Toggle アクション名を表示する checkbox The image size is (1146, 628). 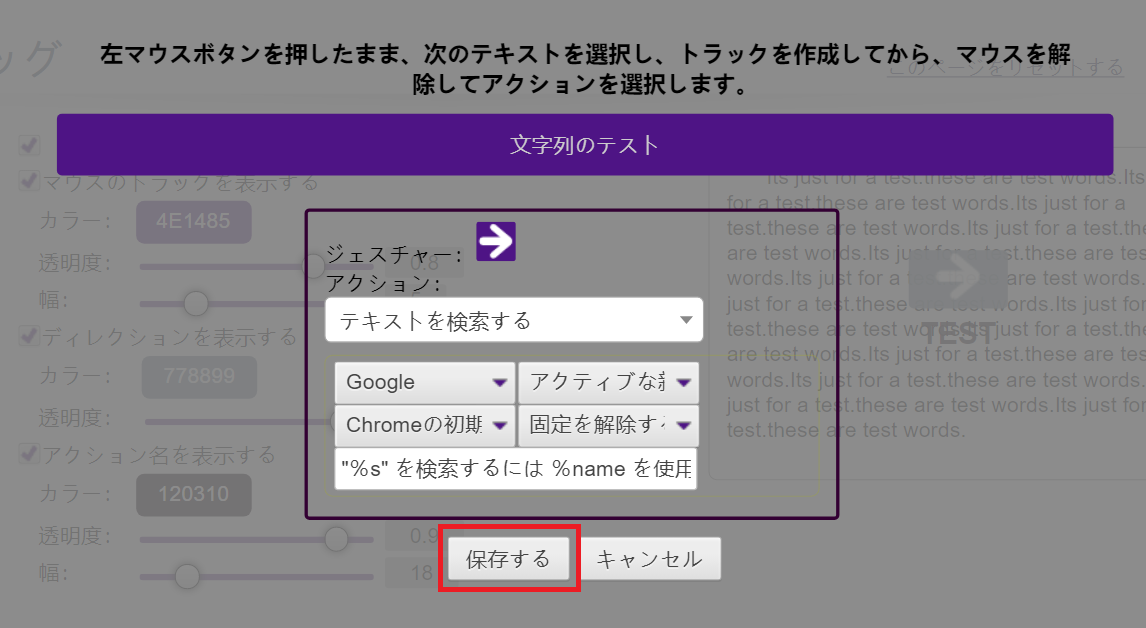[x=29, y=454]
